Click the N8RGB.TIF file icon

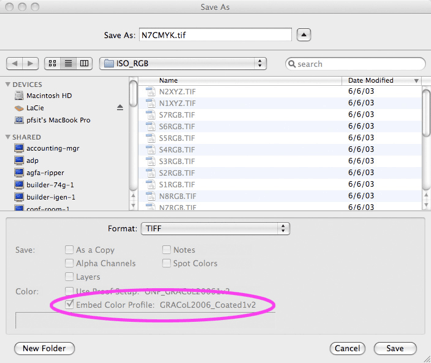click(x=151, y=196)
